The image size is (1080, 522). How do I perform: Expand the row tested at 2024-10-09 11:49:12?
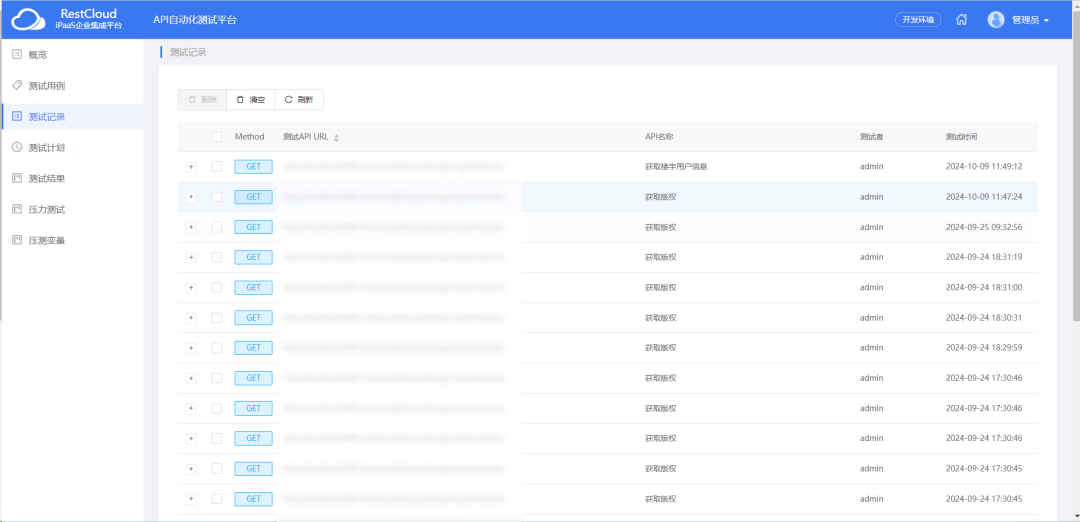pos(191,167)
